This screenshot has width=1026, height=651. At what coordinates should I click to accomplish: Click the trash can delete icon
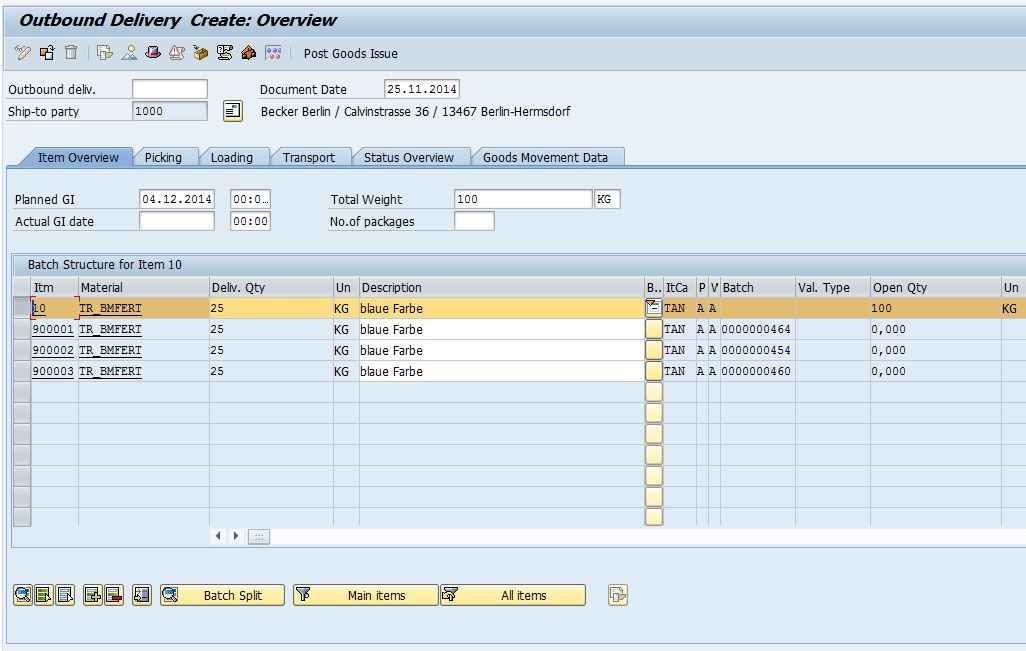71,53
